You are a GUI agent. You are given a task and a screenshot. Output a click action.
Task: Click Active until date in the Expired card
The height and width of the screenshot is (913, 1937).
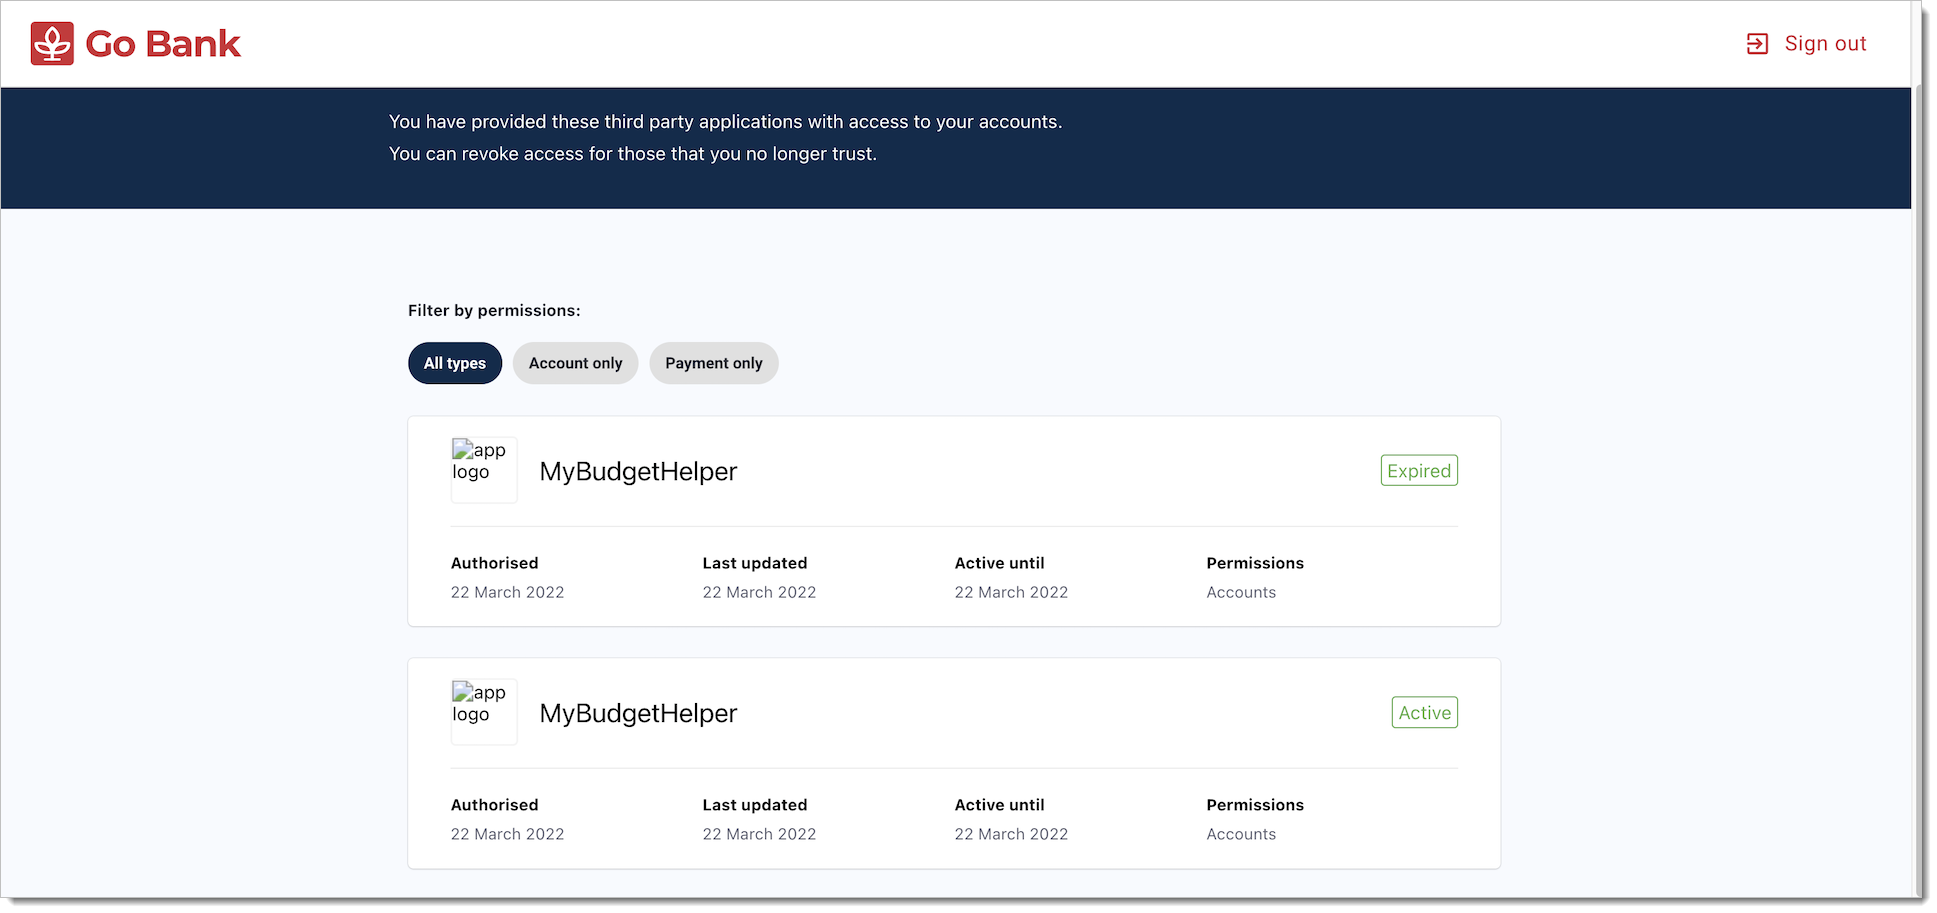[x=1012, y=592]
